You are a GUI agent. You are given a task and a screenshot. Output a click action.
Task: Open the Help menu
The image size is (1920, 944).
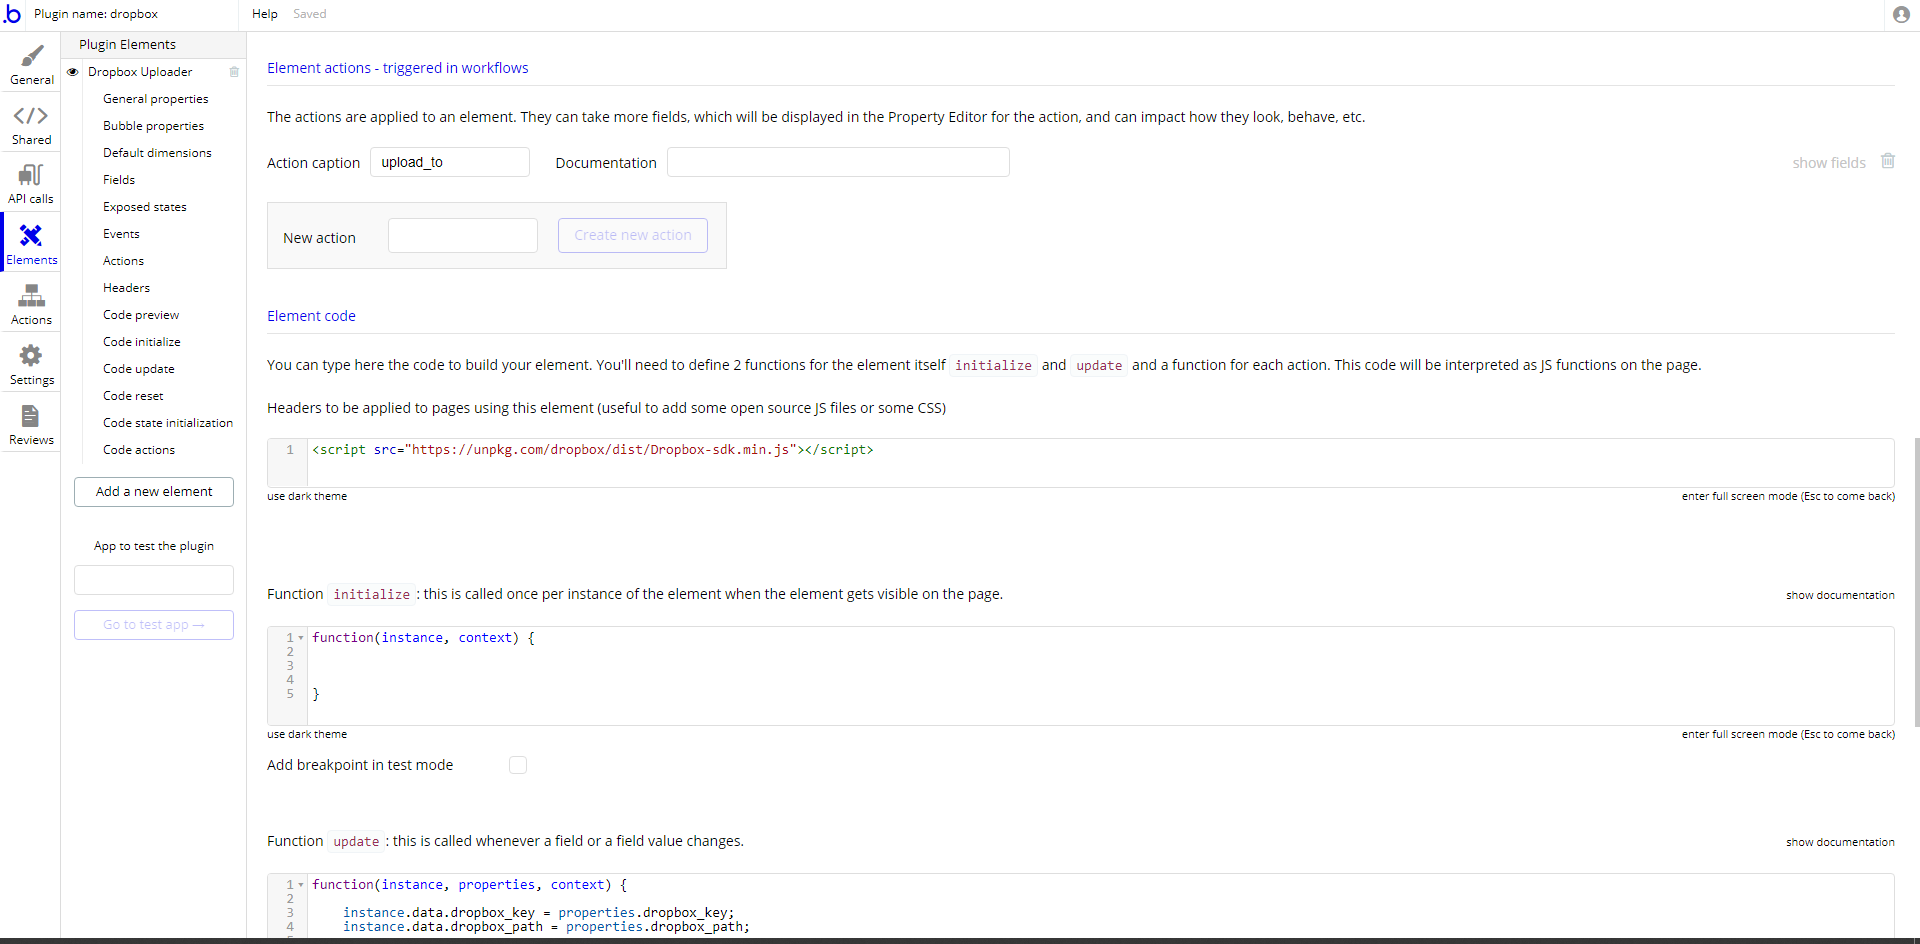tap(265, 14)
